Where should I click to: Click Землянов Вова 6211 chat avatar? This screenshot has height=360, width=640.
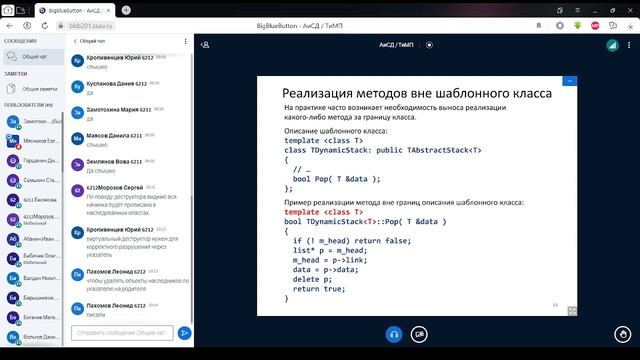77,164
